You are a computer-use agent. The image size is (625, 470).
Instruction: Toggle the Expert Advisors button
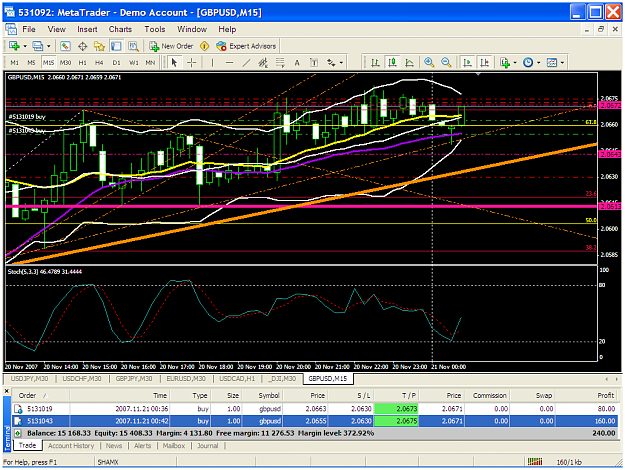point(246,46)
